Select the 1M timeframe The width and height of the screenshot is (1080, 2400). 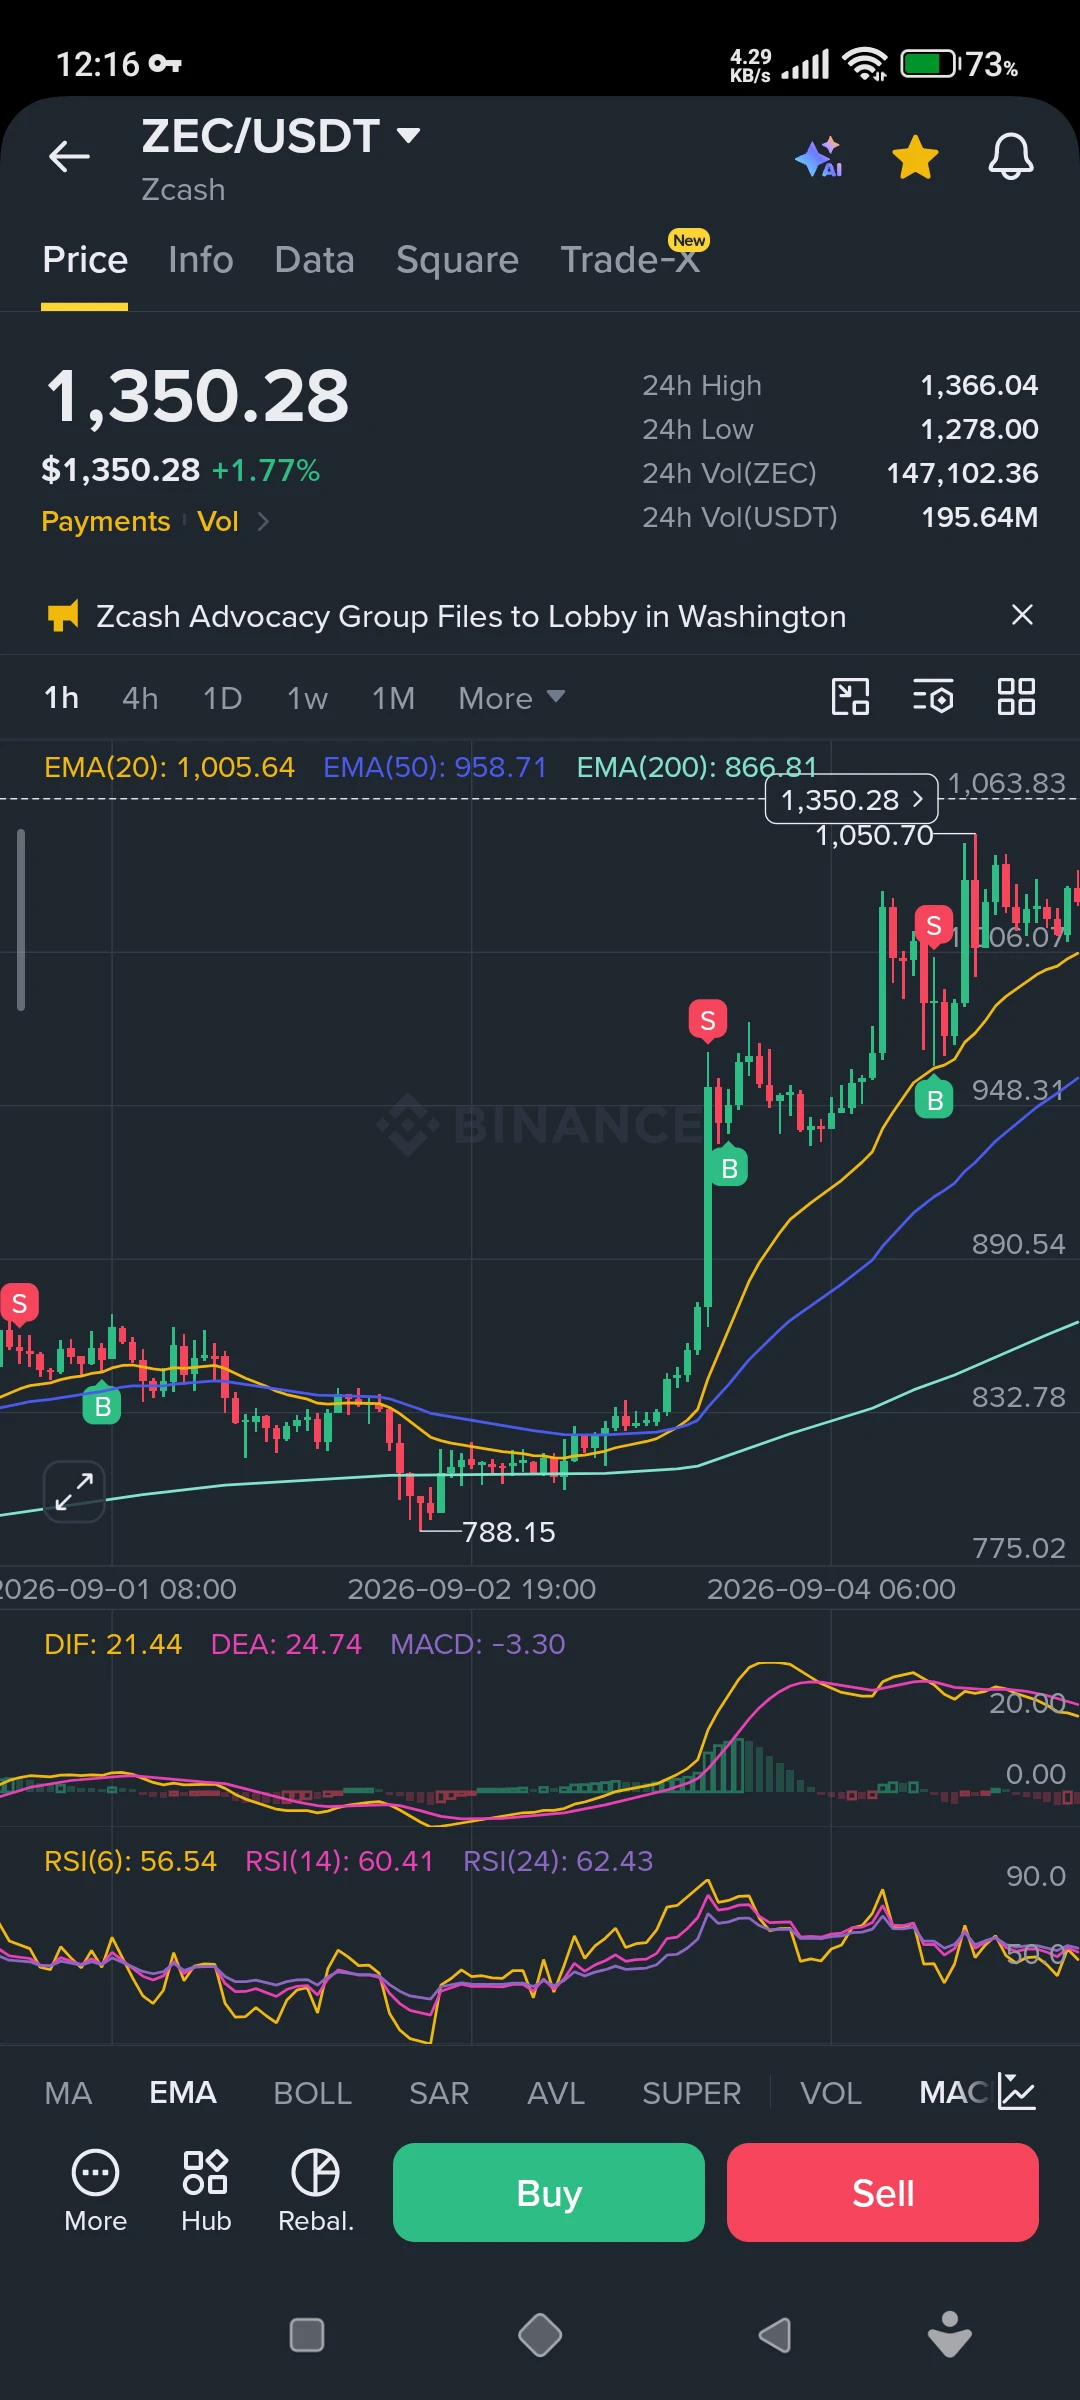point(393,698)
